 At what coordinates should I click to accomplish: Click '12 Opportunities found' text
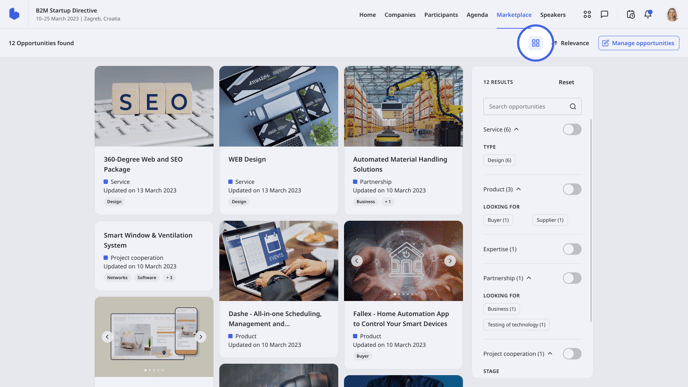coord(41,43)
